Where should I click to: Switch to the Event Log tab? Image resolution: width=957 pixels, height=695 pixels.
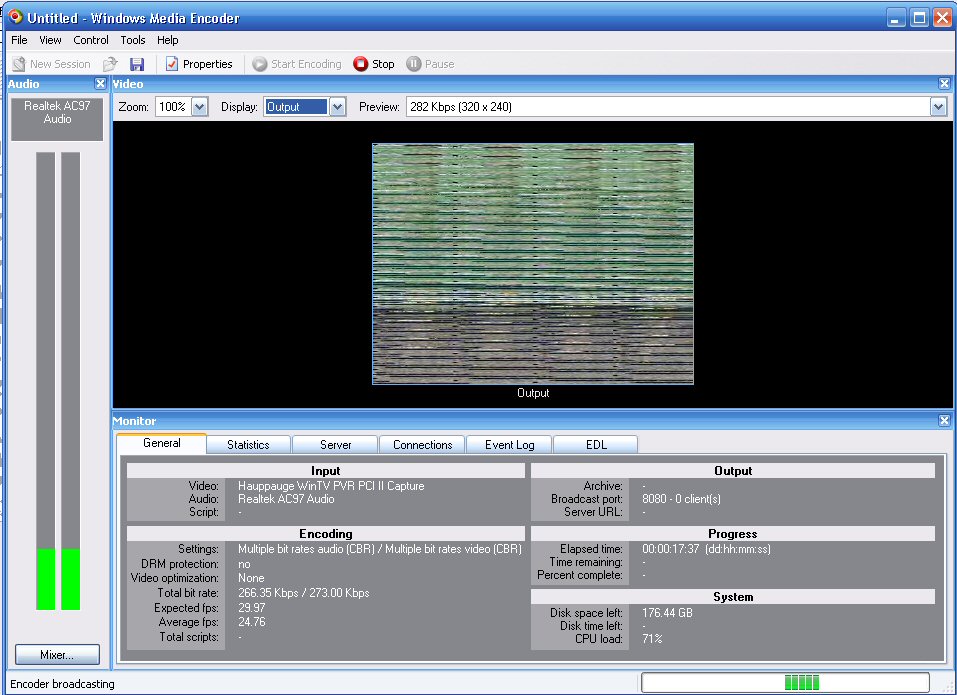(x=510, y=445)
